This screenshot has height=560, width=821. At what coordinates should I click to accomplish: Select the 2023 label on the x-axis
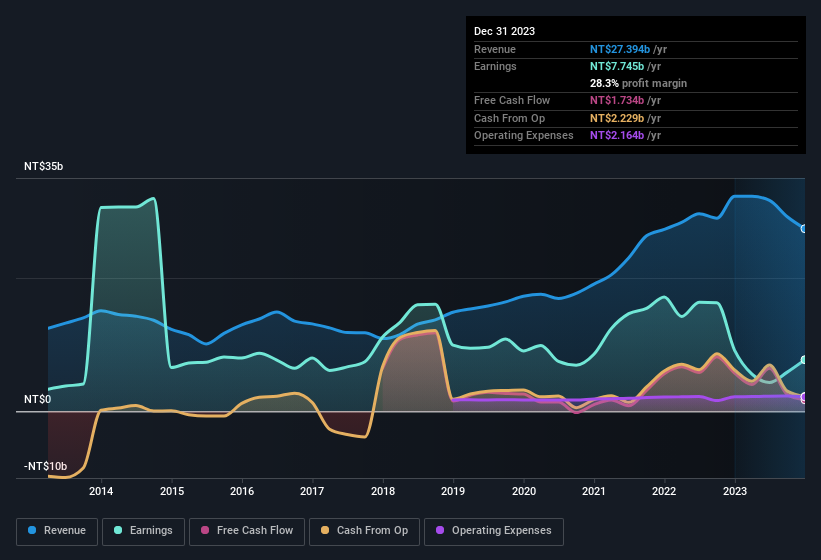coord(735,491)
